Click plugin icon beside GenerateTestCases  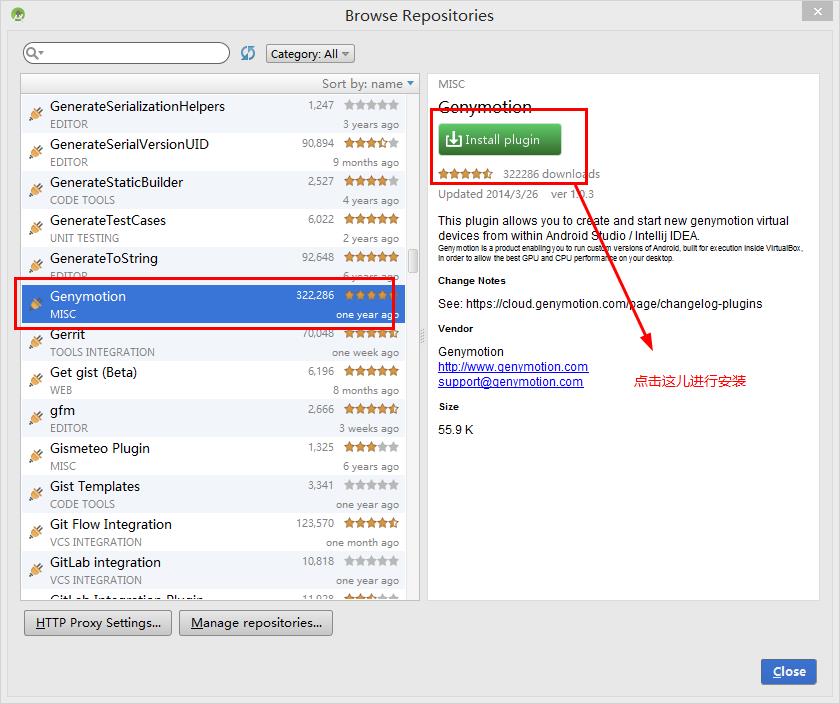[36, 228]
